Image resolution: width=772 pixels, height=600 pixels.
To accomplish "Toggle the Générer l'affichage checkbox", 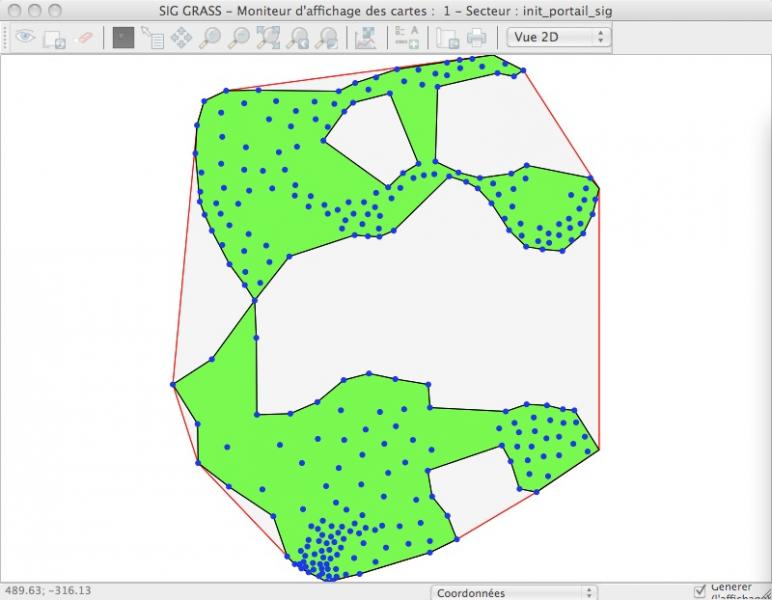I will [x=700, y=590].
